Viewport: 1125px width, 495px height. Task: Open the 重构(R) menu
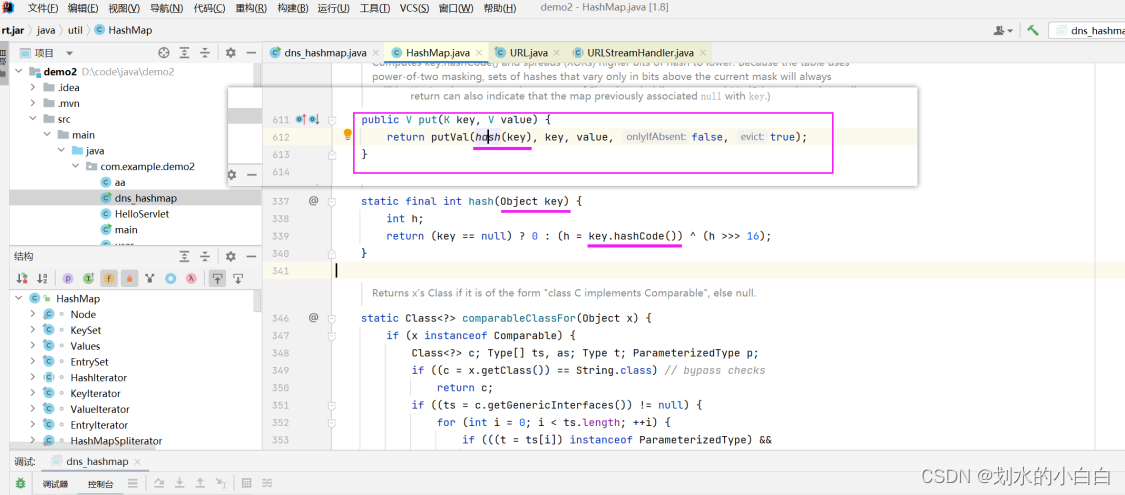tap(250, 9)
